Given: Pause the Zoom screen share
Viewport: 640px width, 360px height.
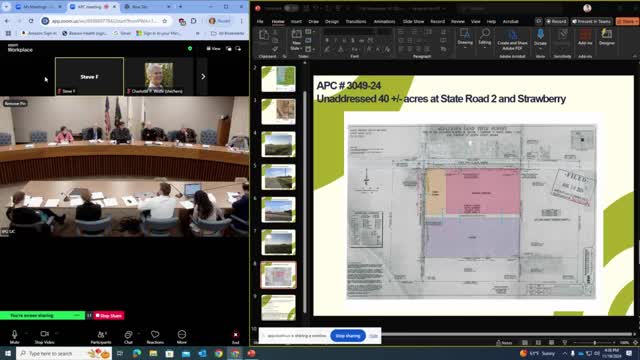Looking at the screenshot, I should (x=89, y=316).
